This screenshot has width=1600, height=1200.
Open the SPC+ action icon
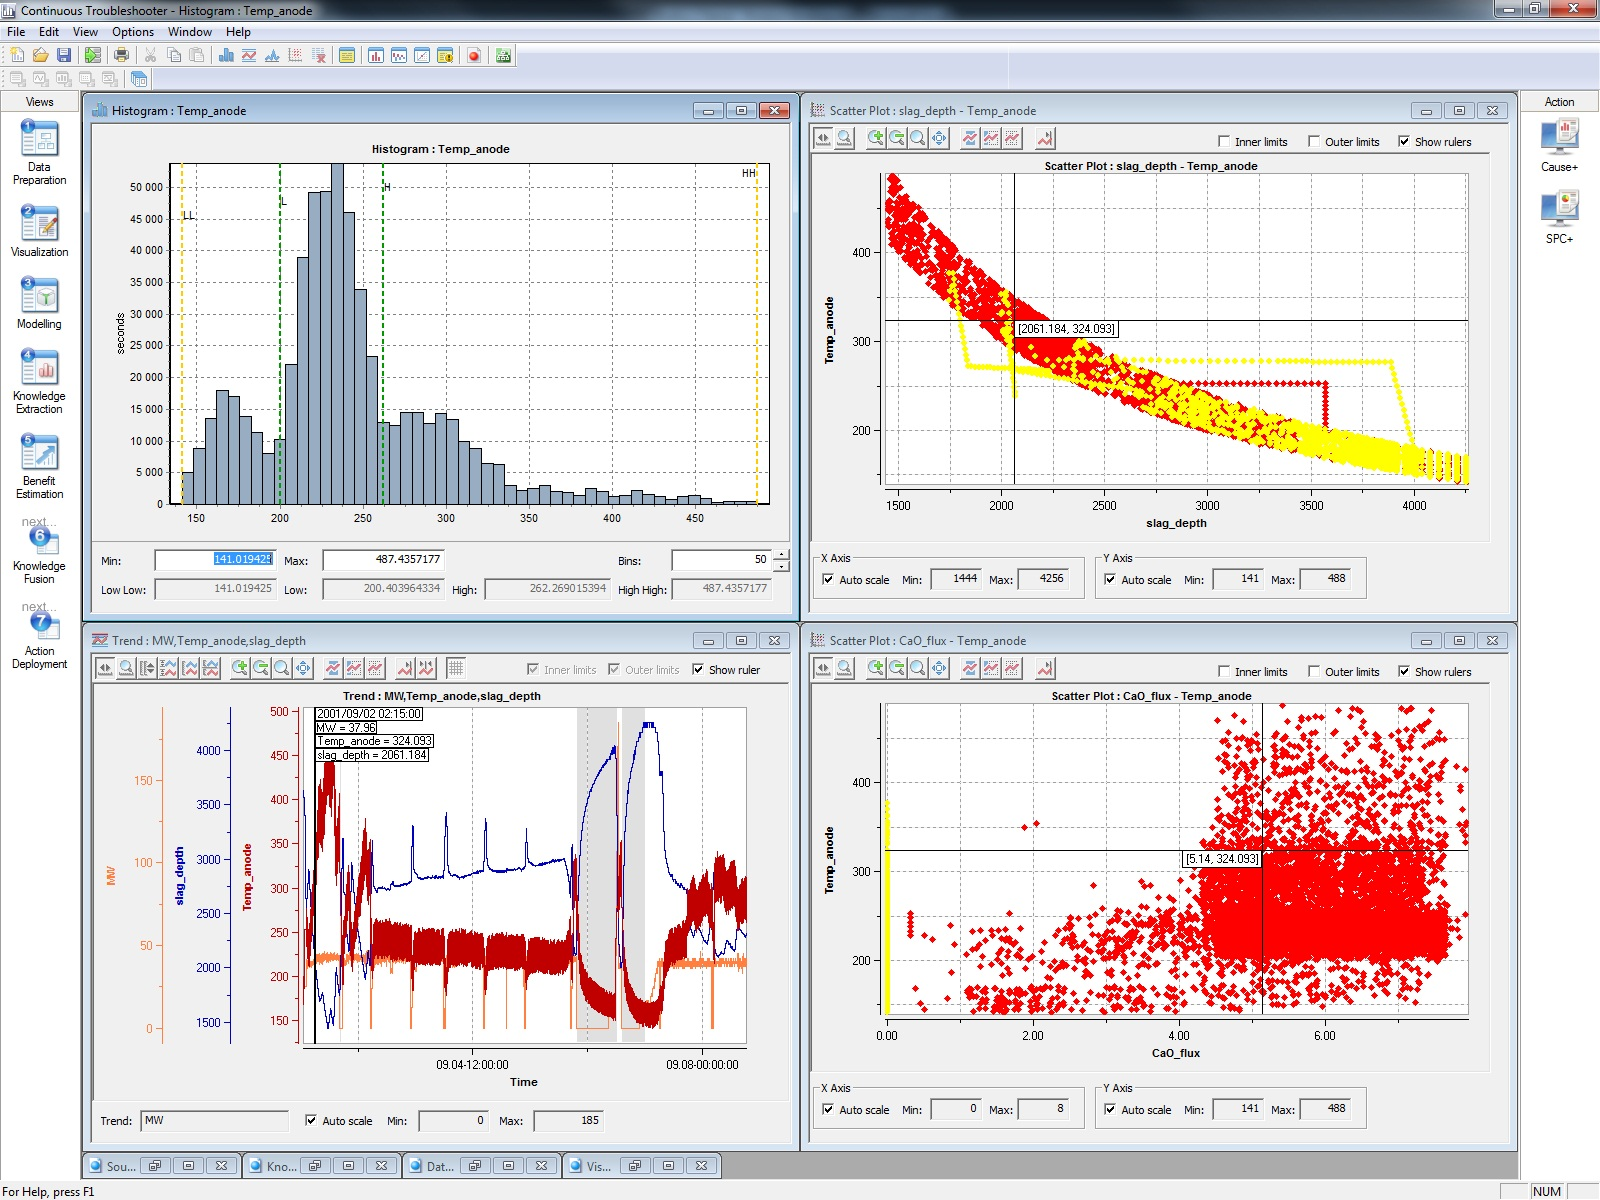click(x=1560, y=210)
